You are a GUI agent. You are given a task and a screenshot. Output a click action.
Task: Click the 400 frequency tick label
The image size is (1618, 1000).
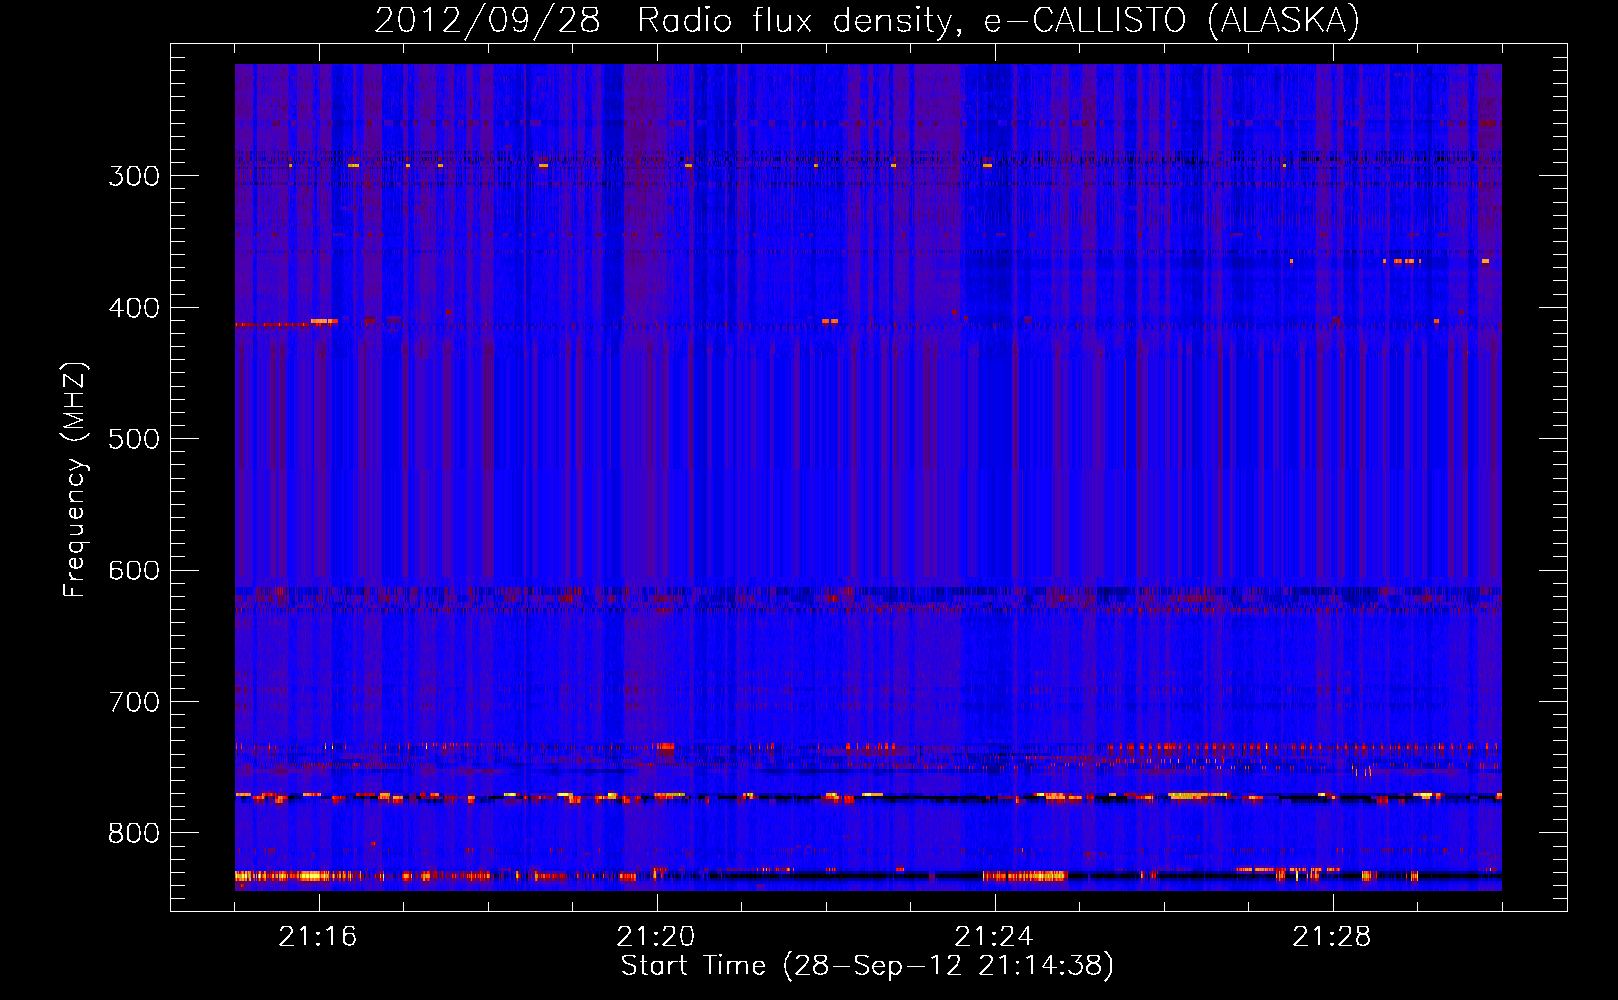point(134,308)
